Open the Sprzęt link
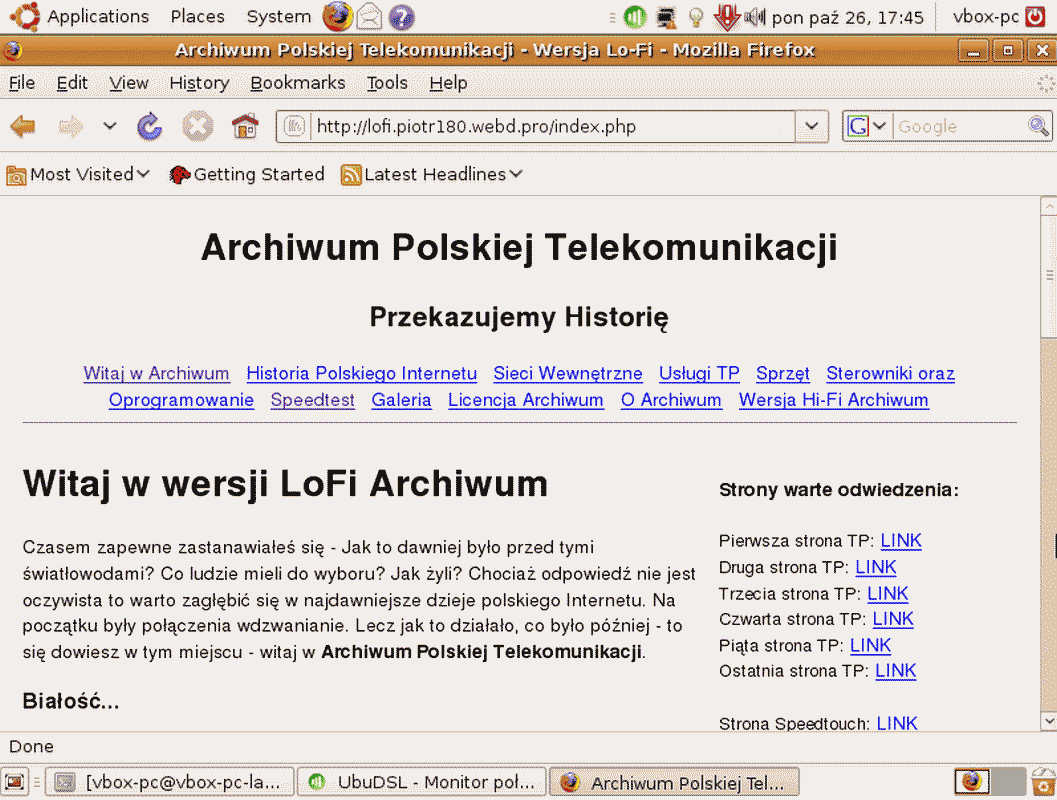Viewport: 1057px width, 800px height. pyautogui.click(x=783, y=373)
